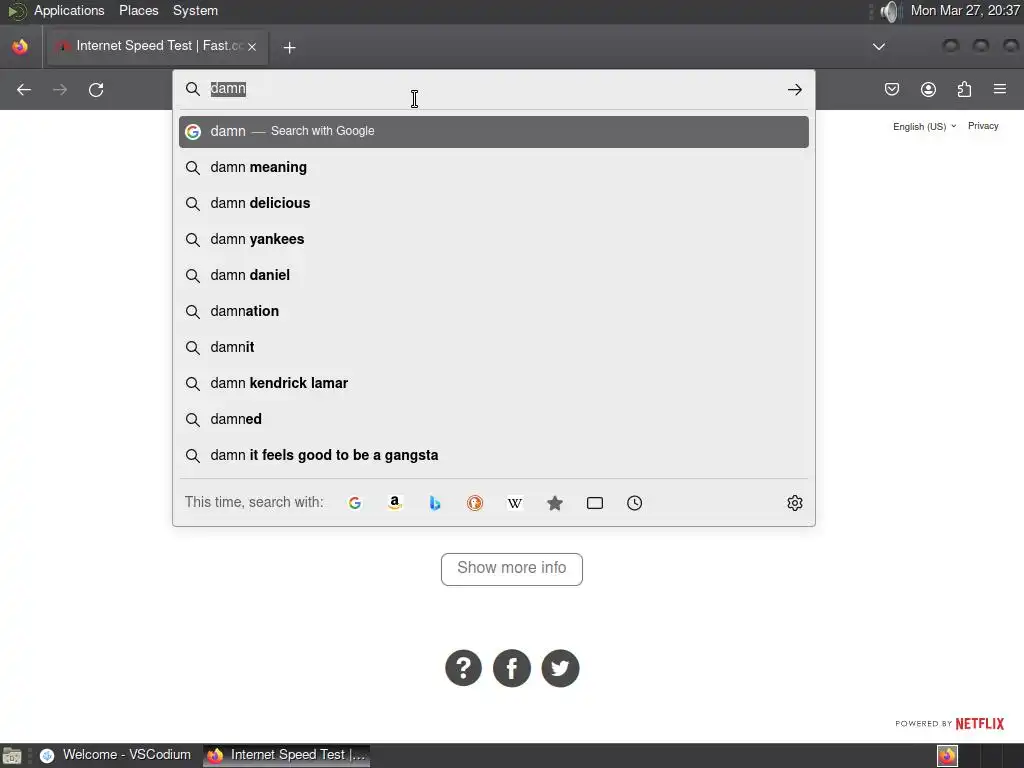
Task: Click the date and time clock
Action: [965, 10]
